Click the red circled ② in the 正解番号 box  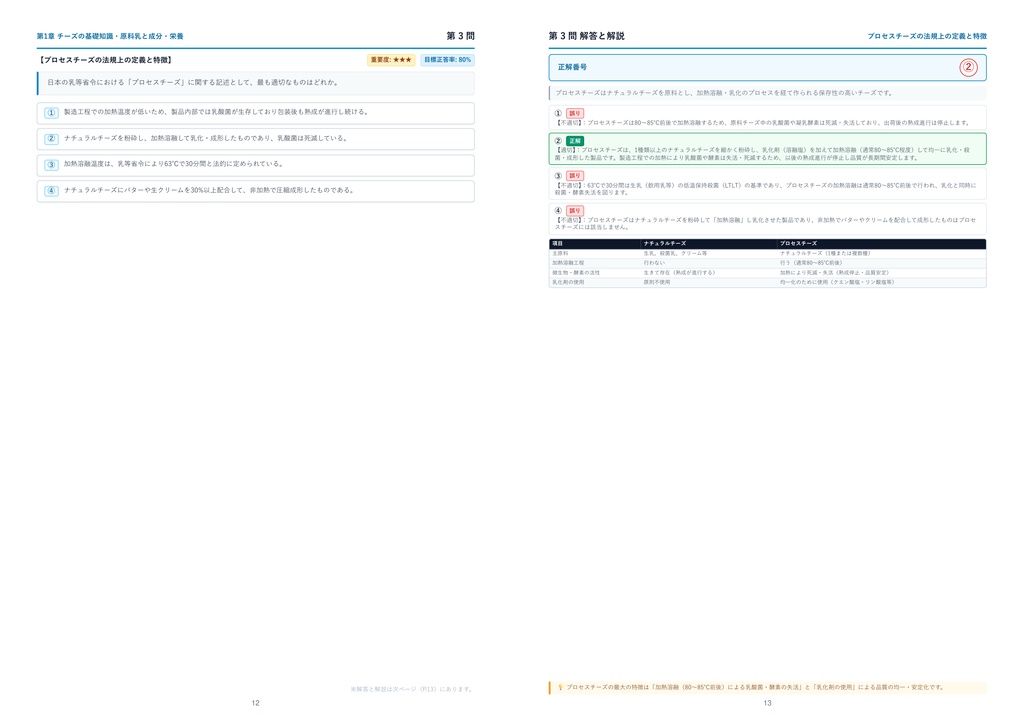pyautogui.click(x=968, y=67)
